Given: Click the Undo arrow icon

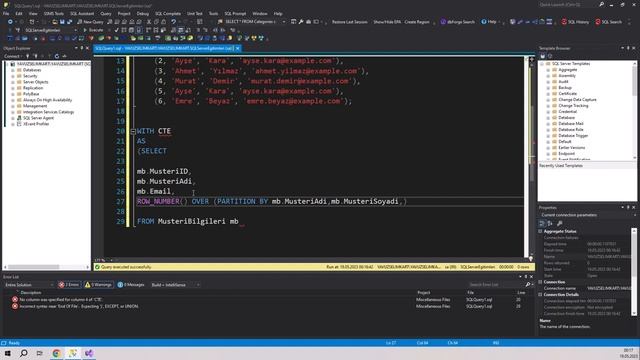Looking at the screenshot, I should click(174, 22).
